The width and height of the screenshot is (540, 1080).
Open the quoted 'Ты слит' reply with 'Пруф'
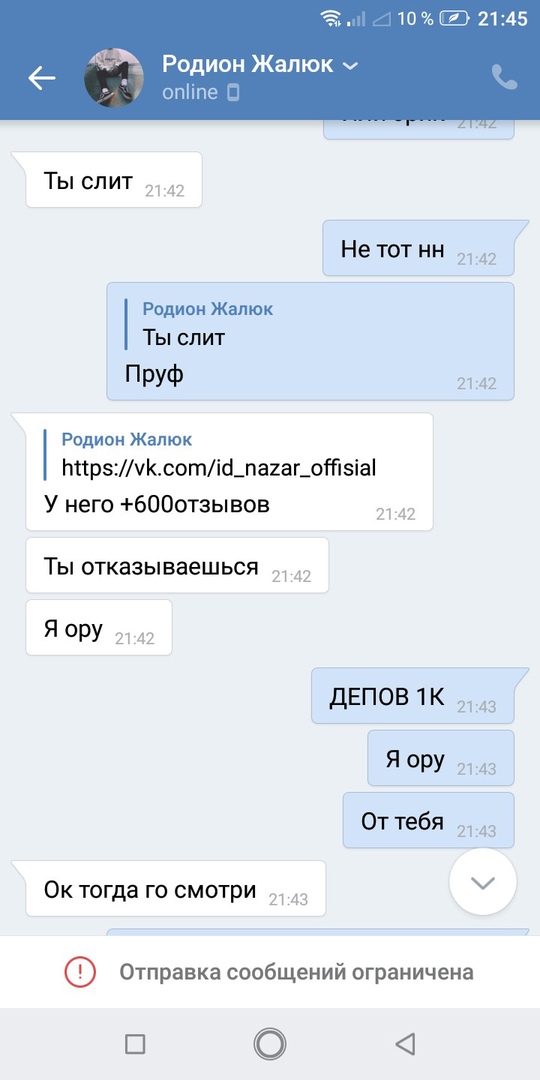pyautogui.click(x=310, y=341)
